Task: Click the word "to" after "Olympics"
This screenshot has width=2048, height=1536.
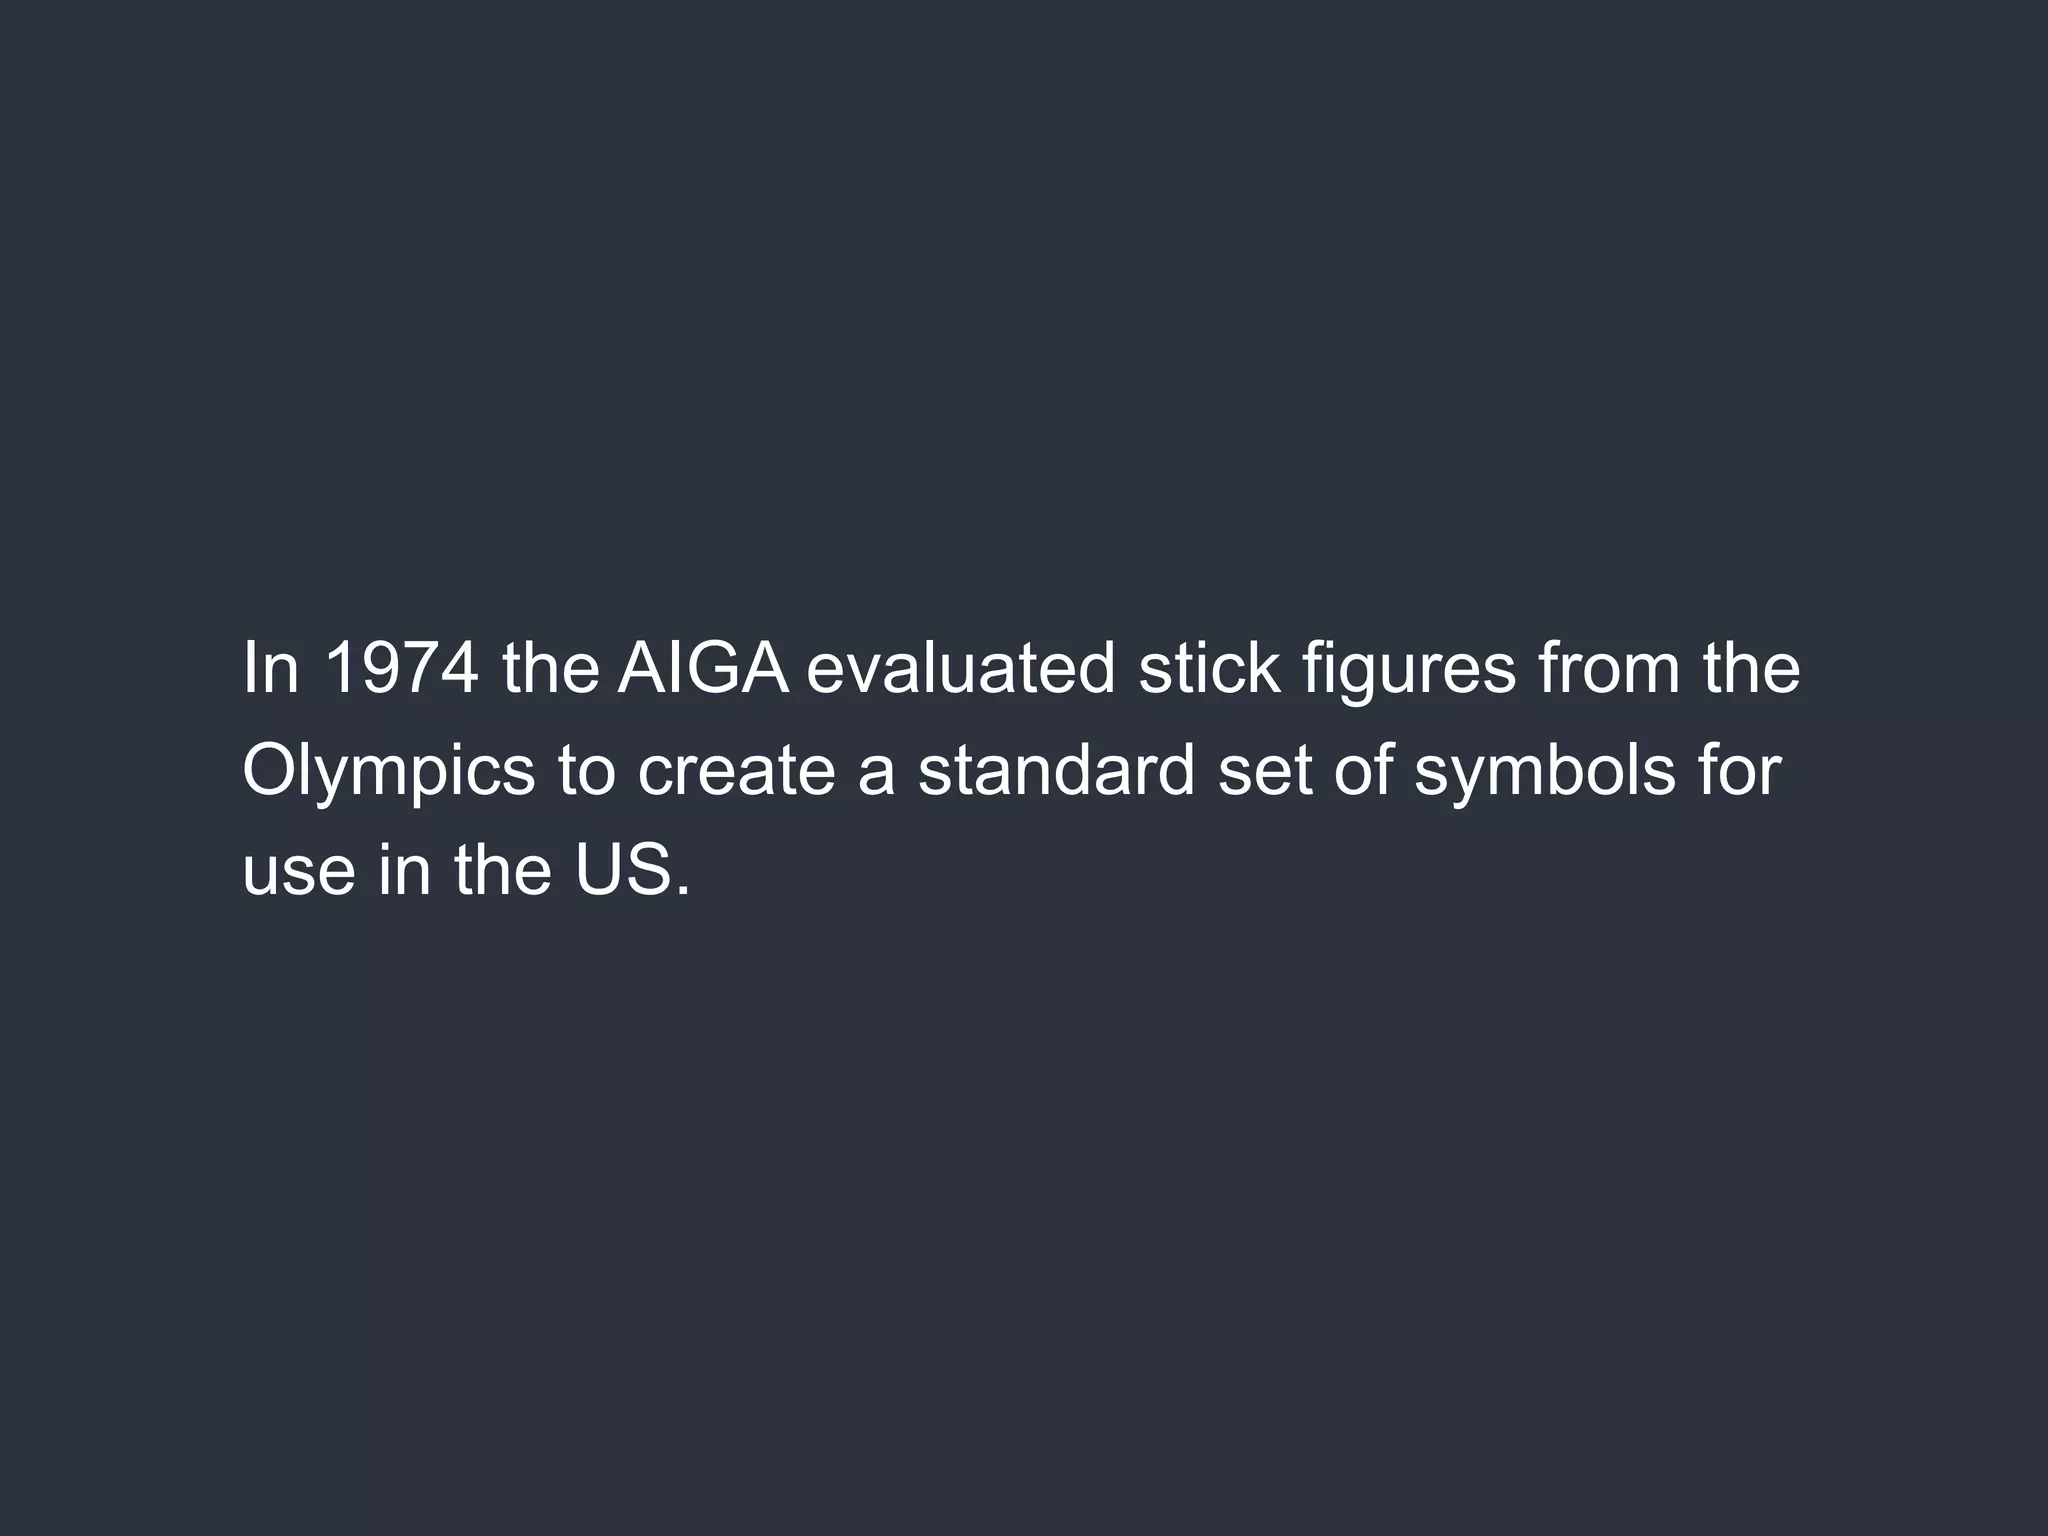Action: pos(587,771)
